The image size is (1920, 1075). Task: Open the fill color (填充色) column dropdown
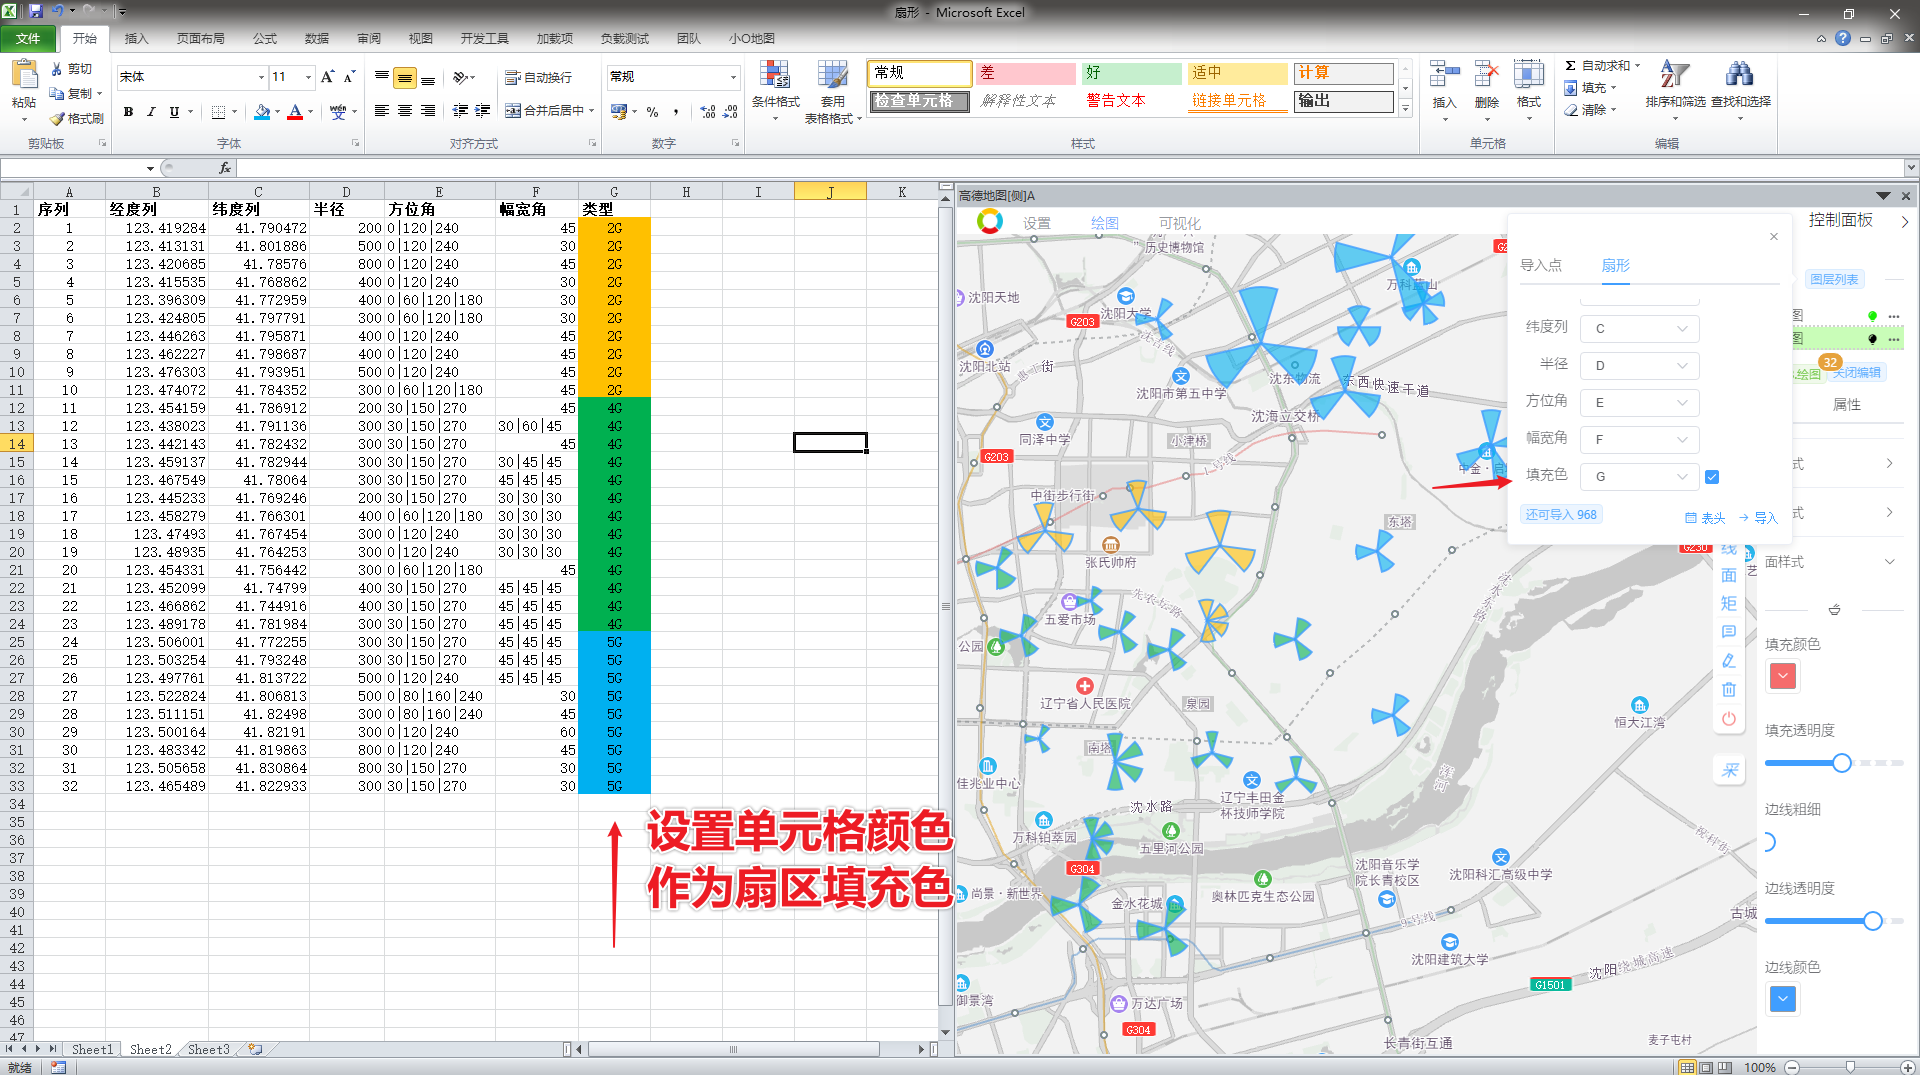pyautogui.click(x=1640, y=476)
